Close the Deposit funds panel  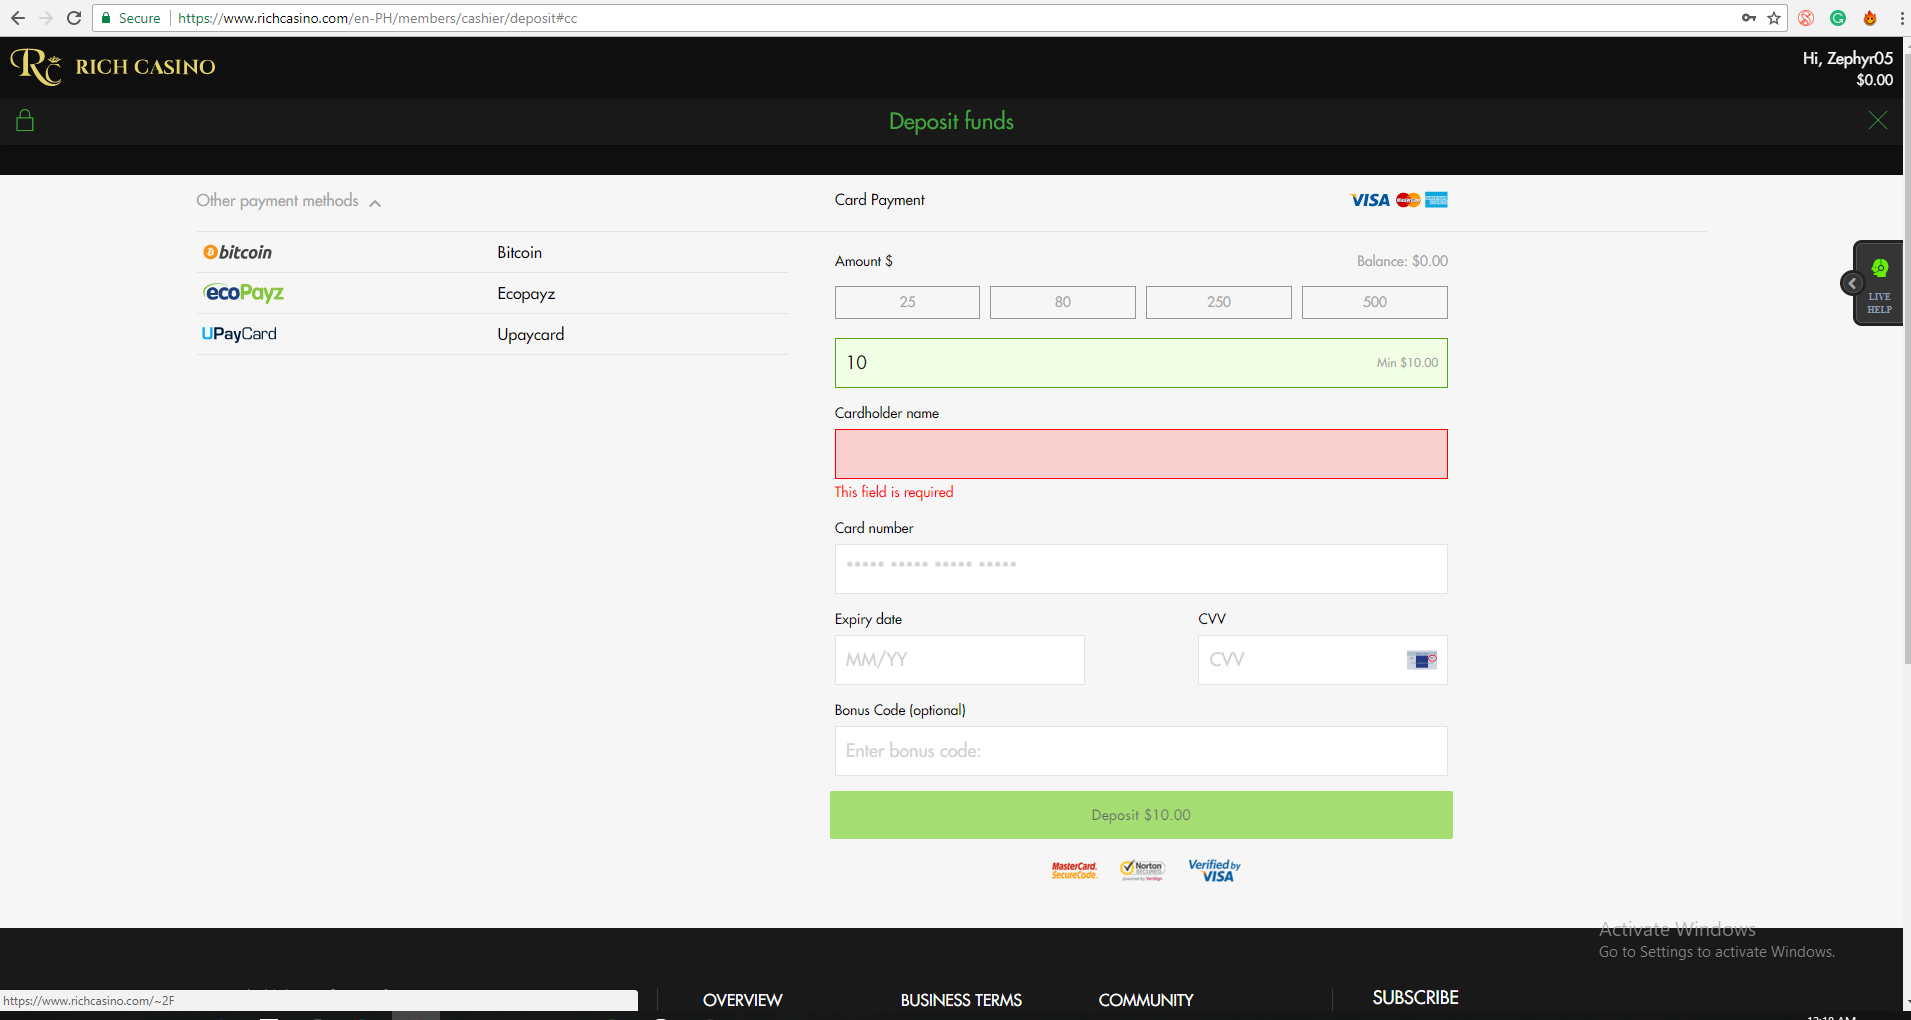(1878, 121)
